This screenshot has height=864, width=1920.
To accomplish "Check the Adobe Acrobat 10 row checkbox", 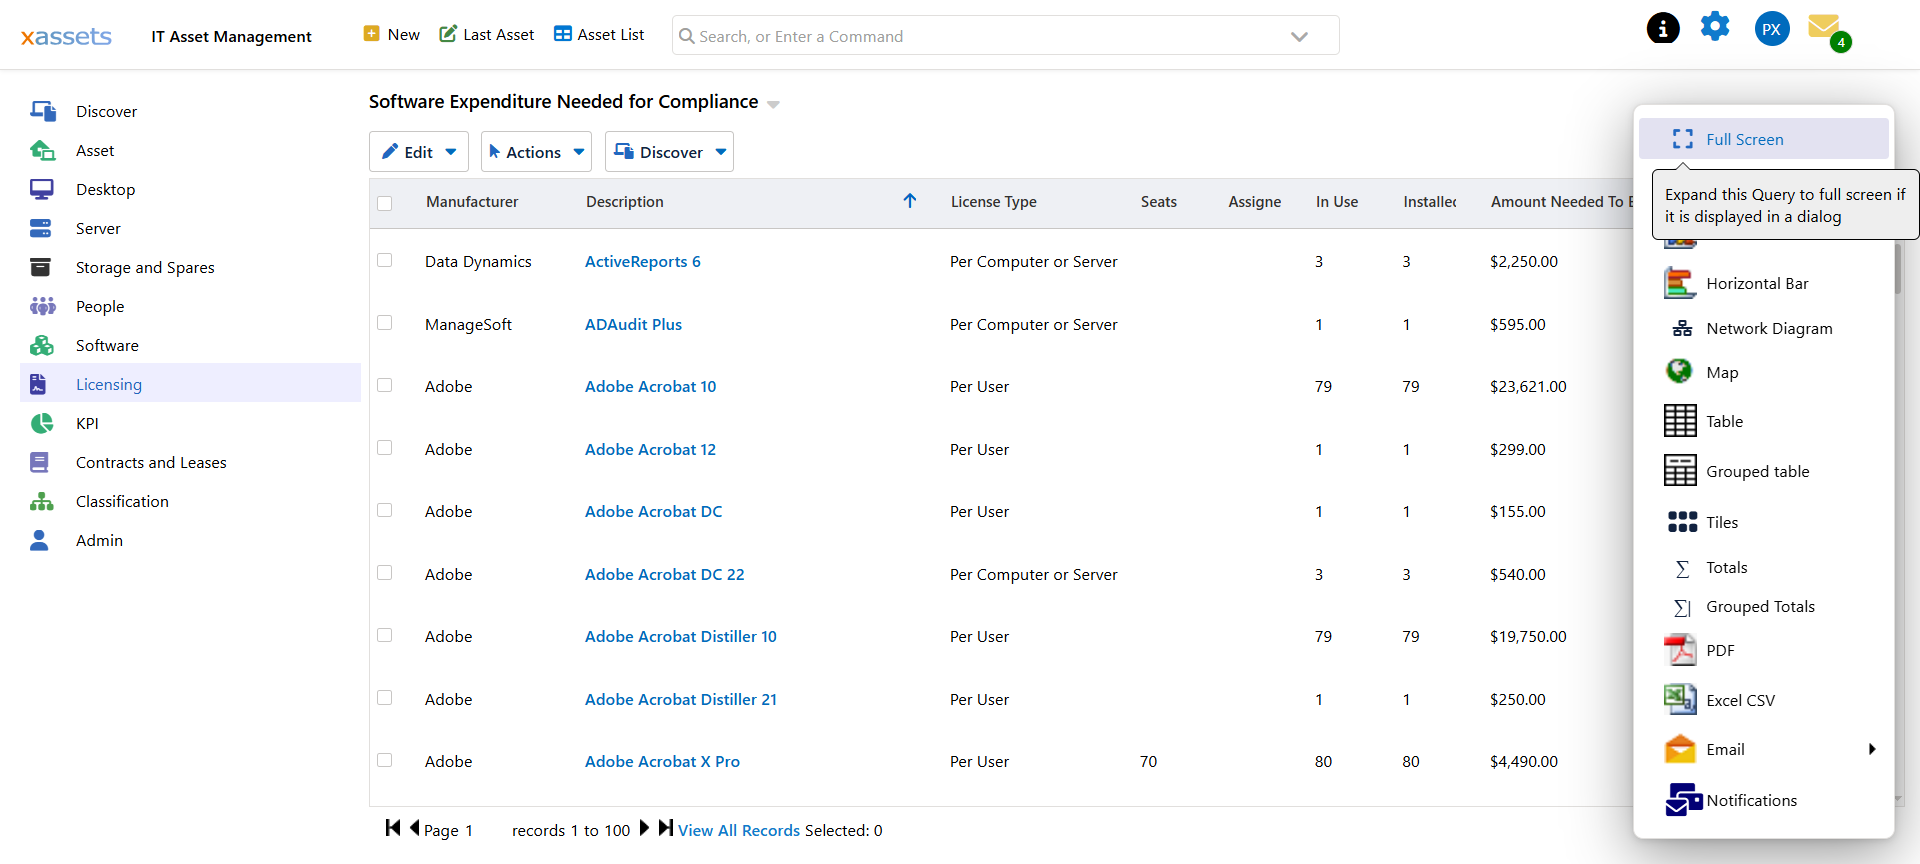I will (x=384, y=385).
